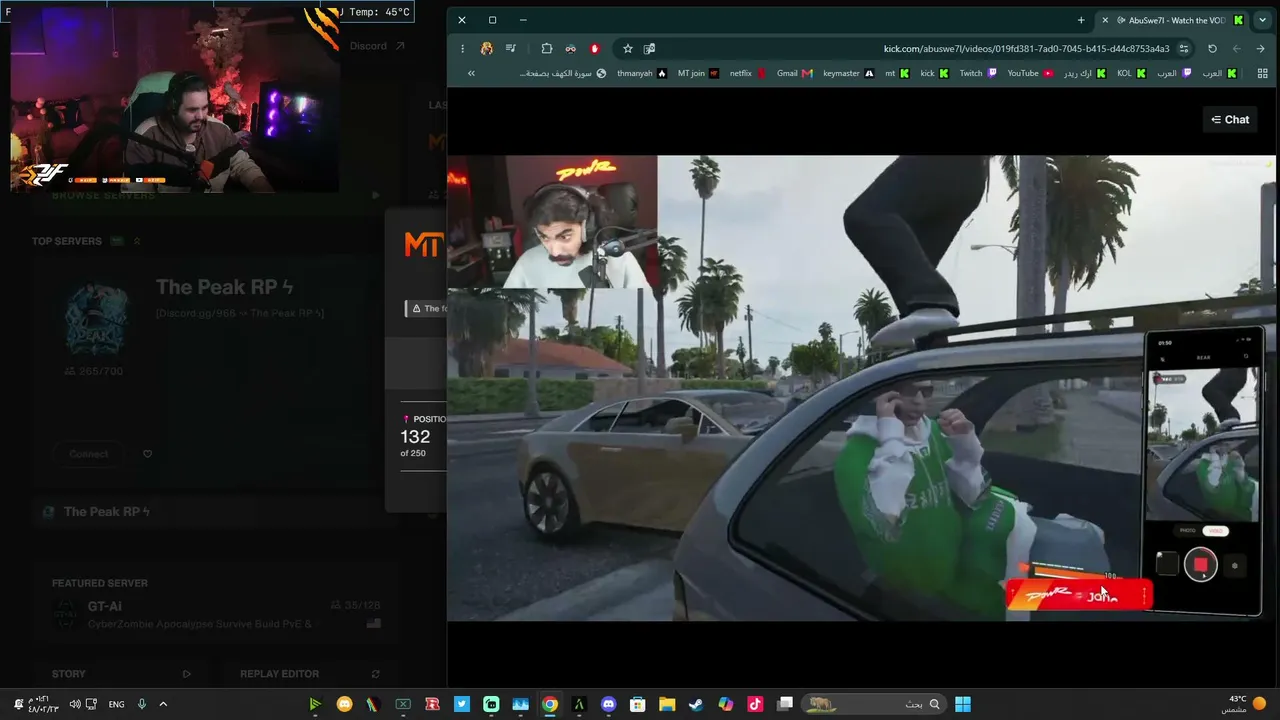This screenshot has width=1280, height=720.
Task: Open the kick bookmark
Action: point(934,73)
